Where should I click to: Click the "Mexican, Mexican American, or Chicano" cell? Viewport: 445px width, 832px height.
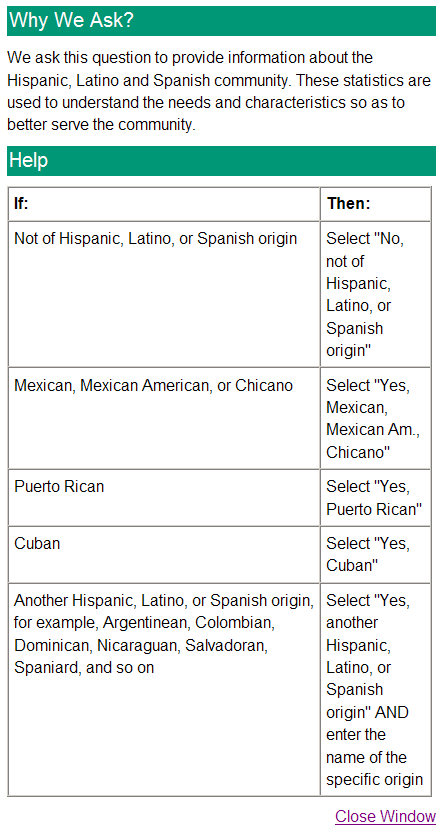coord(164,418)
